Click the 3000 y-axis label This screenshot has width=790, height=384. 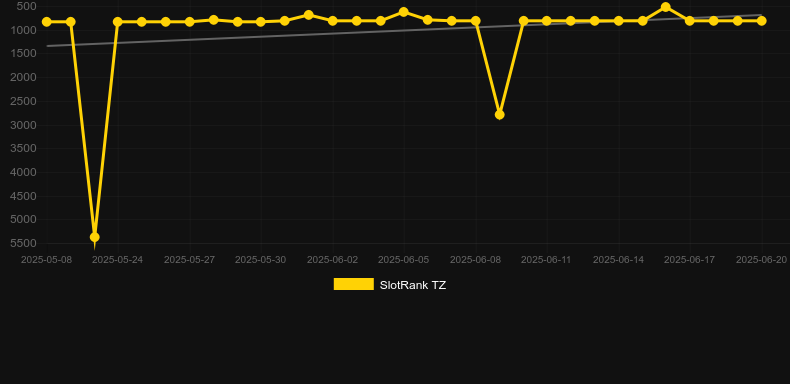[x=24, y=125]
